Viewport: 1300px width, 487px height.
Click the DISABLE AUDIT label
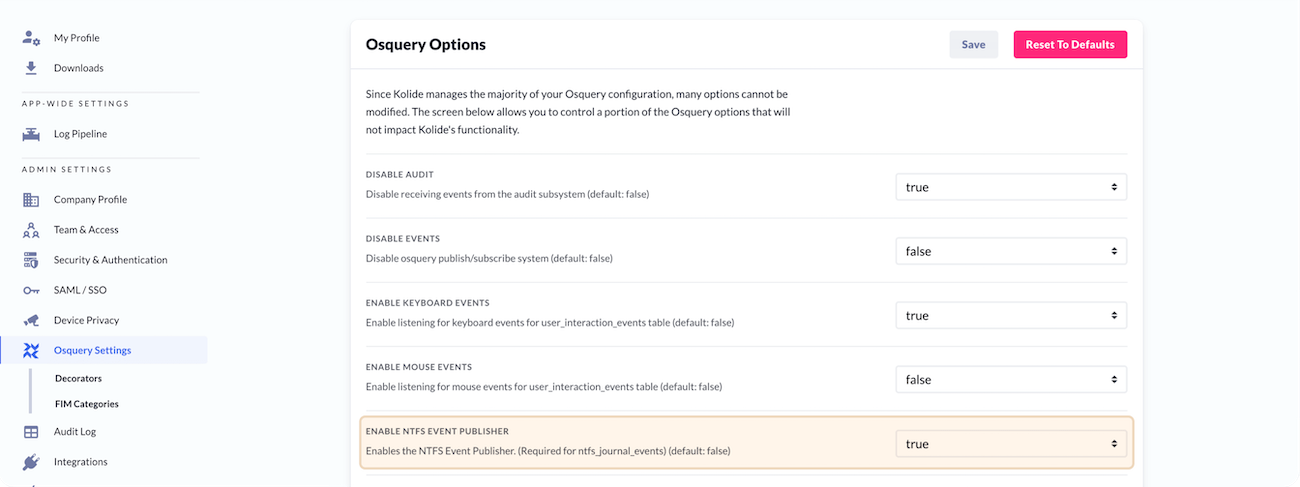point(400,175)
